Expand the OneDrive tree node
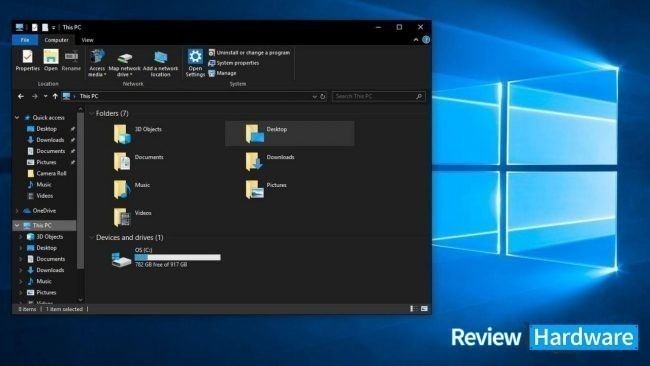Viewport: 650px width, 366px height. pos(17,211)
